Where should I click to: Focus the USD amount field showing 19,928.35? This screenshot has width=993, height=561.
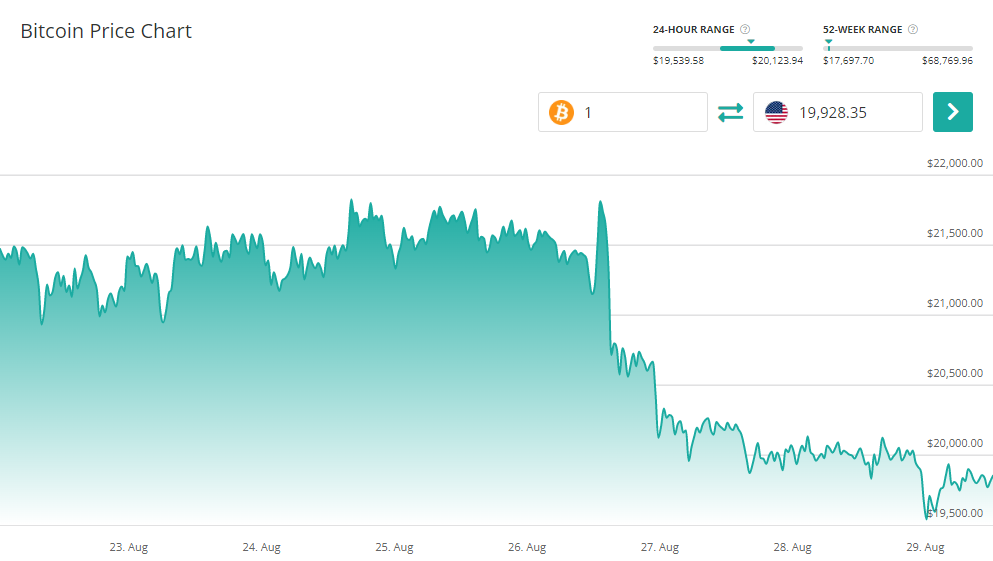(x=855, y=112)
